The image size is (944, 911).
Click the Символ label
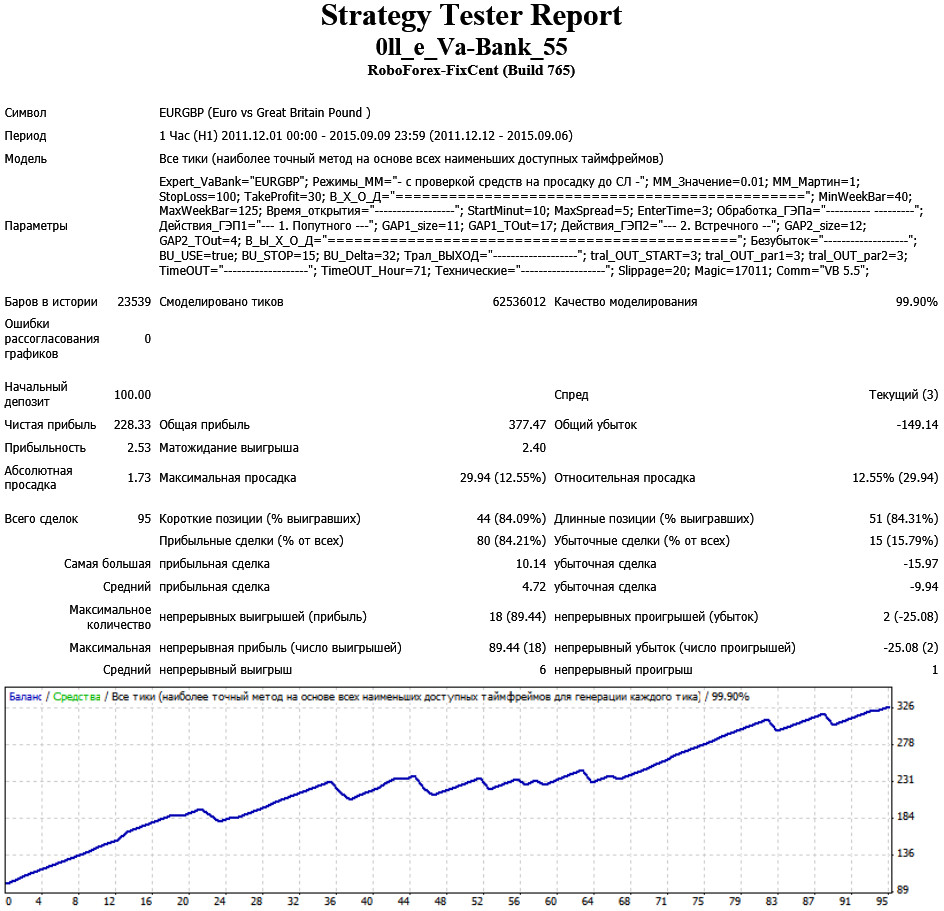[x=25, y=113]
